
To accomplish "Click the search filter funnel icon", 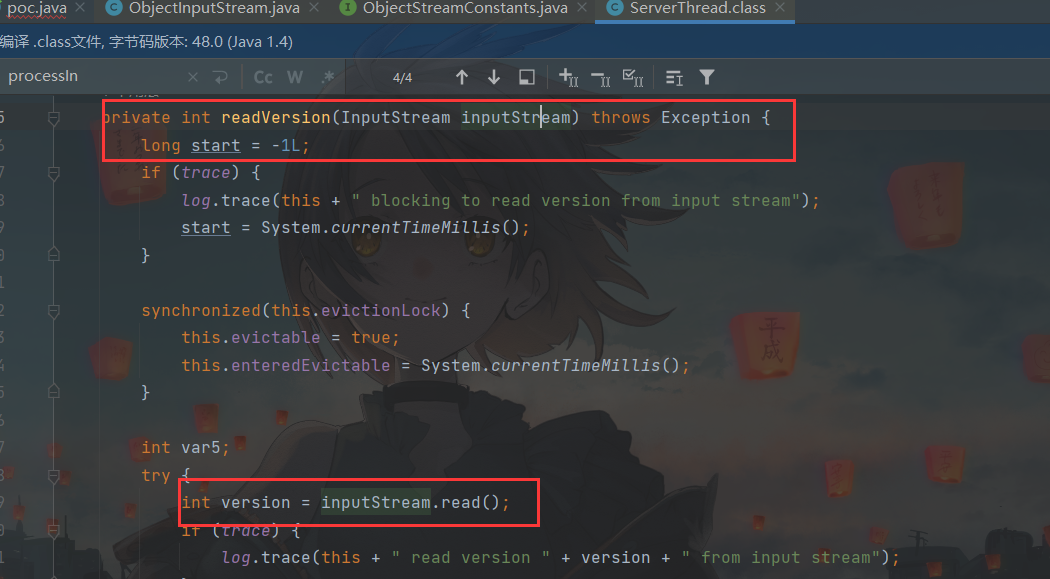I will point(707,77).
